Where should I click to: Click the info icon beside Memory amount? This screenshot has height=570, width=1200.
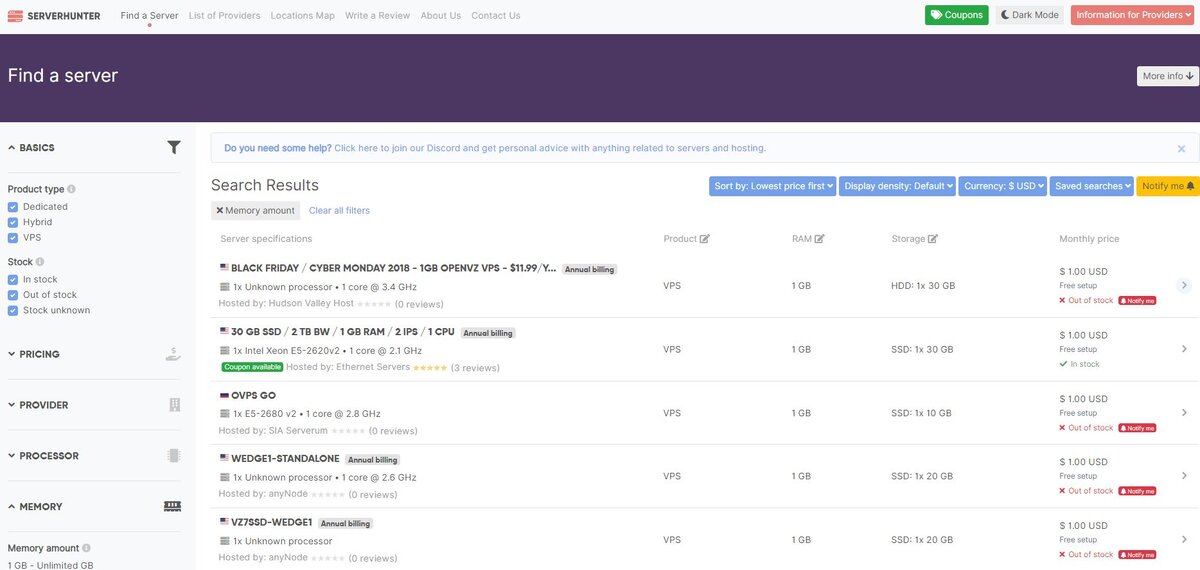pyautogui.click(x=87, y=548)
